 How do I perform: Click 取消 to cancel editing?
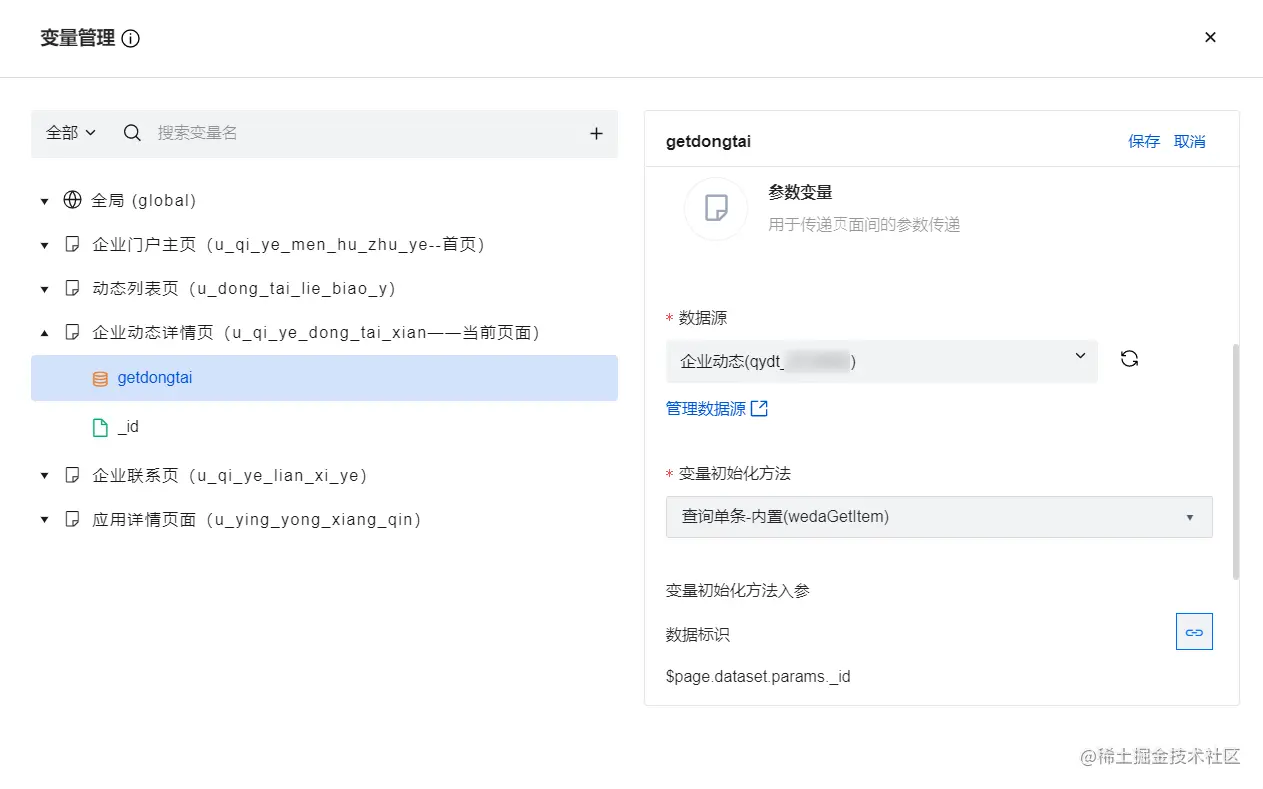tap(1189, 142)
